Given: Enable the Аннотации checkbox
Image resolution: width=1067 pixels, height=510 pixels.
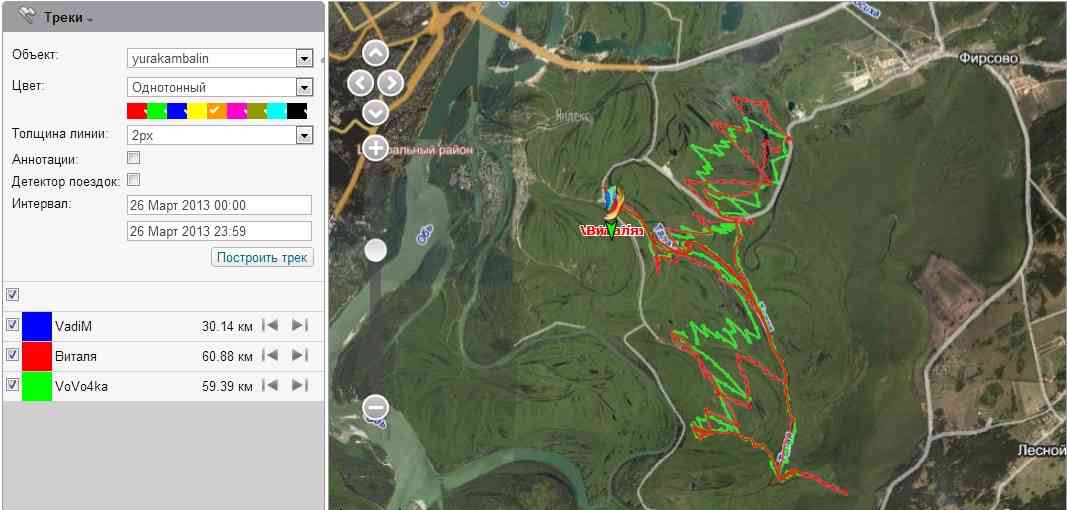Looking at the screenshot, I should point(134,158).
